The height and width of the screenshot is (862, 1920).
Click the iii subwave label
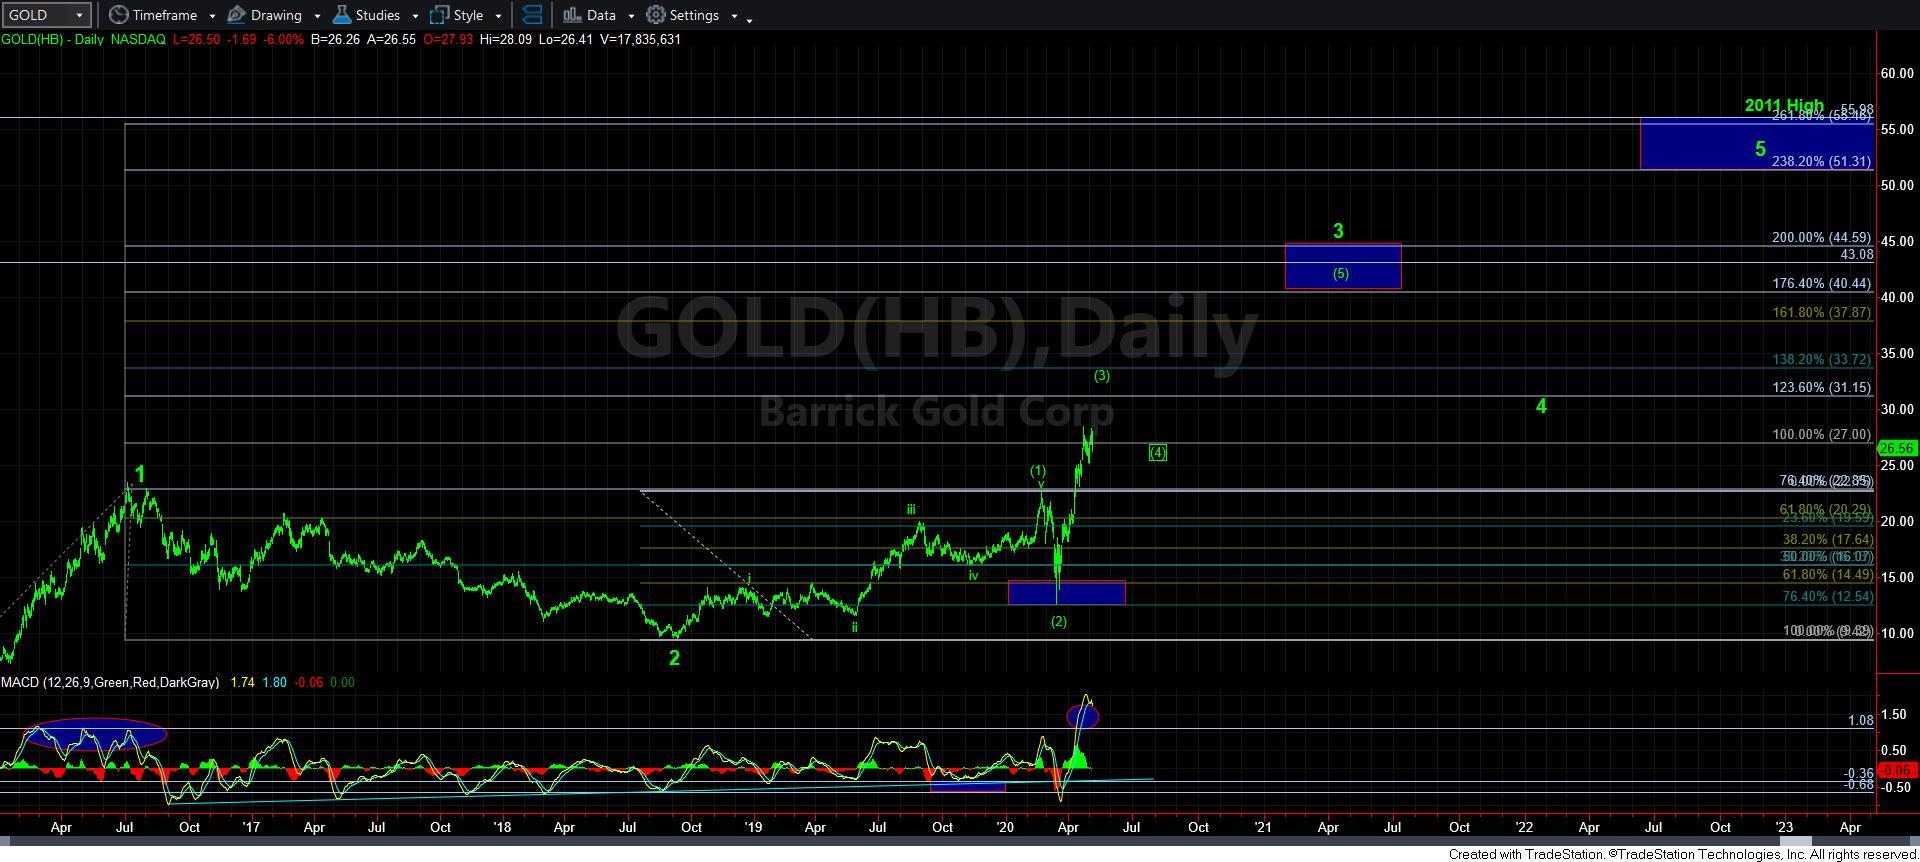(x=911, y=509)
